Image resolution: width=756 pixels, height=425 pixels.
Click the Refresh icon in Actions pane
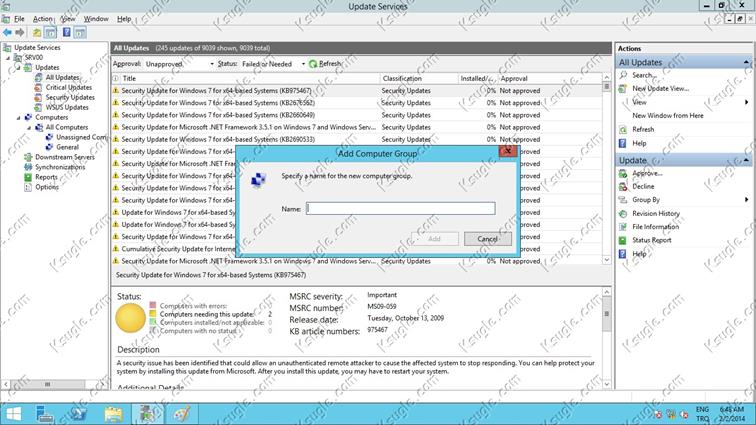point(623,129)
